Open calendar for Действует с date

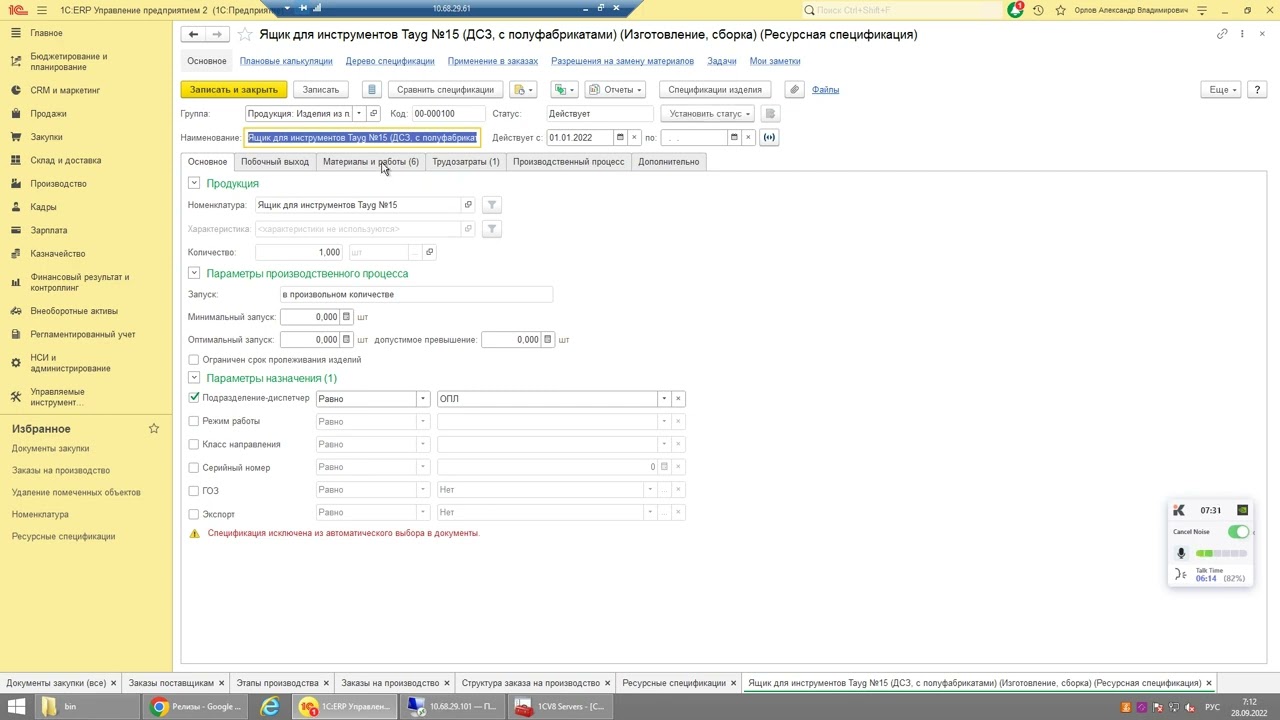pos(620,138)
